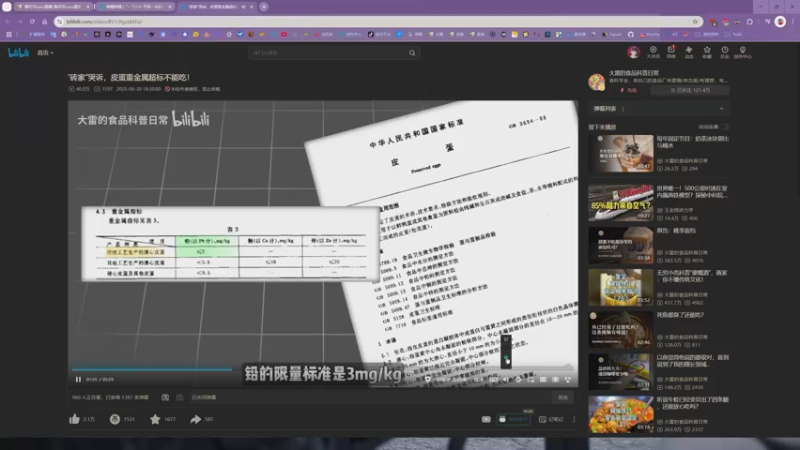Focus the bilibili search input field
This screenshot has height=450, width=800.
click(x=328, y=53)
